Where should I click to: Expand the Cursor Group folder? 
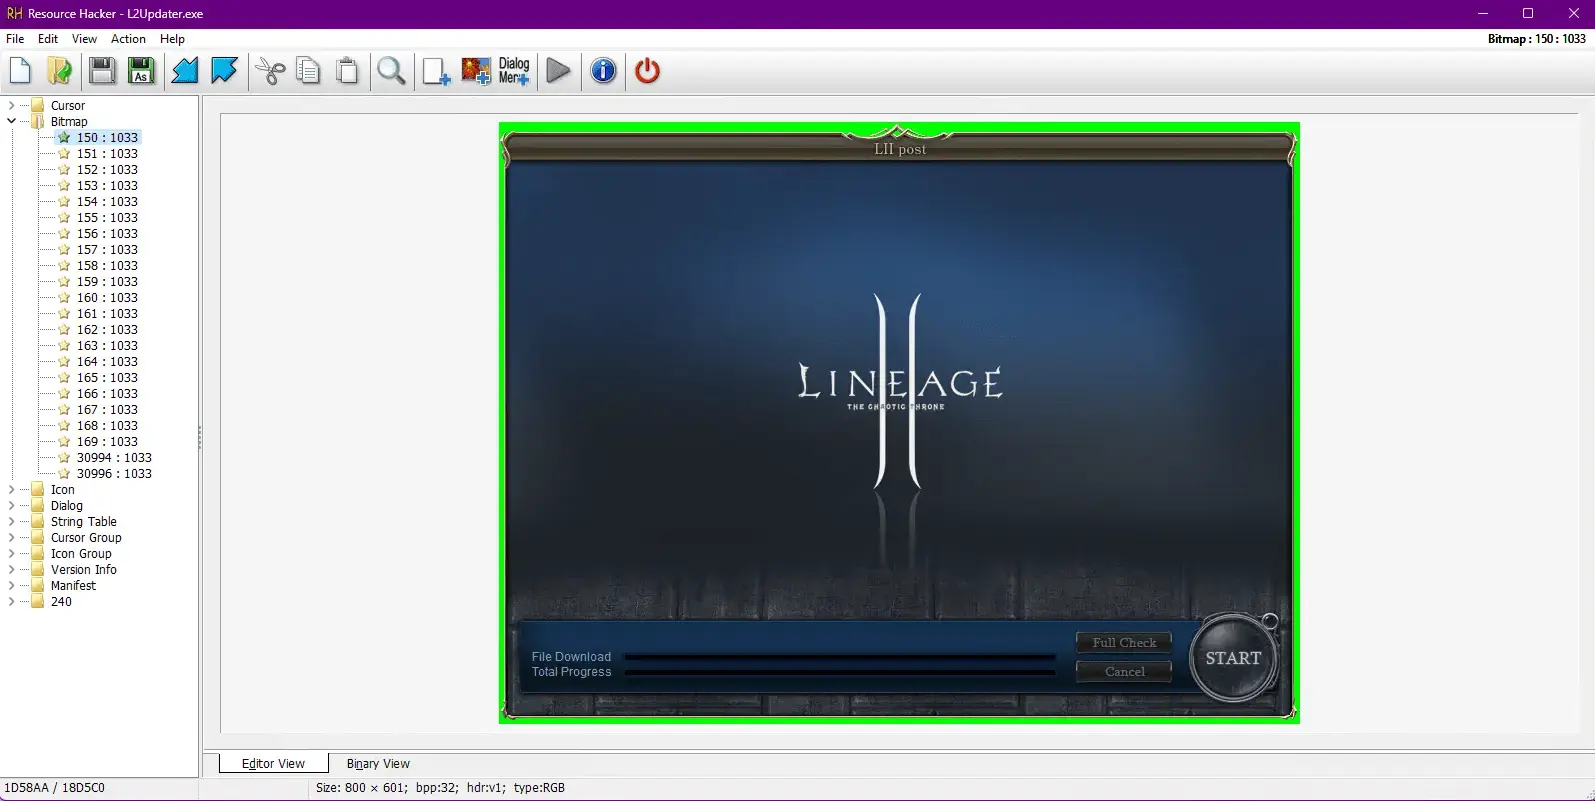pyautogui.click(x=11, y=537)
